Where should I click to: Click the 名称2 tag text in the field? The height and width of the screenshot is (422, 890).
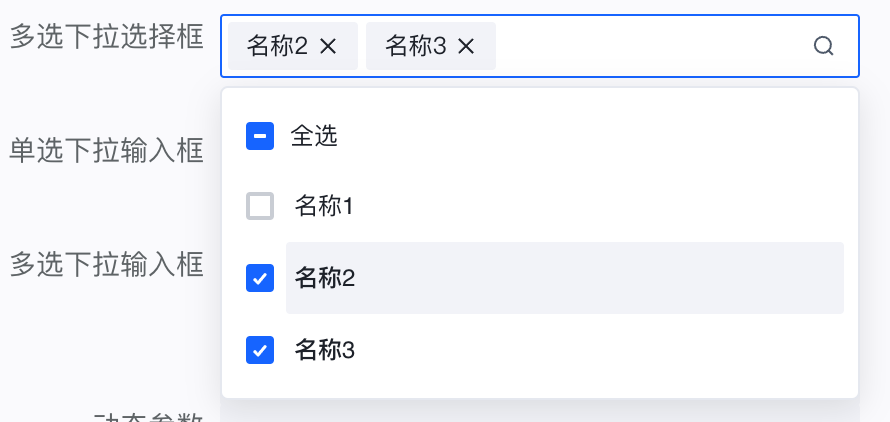tap(277, 46)
